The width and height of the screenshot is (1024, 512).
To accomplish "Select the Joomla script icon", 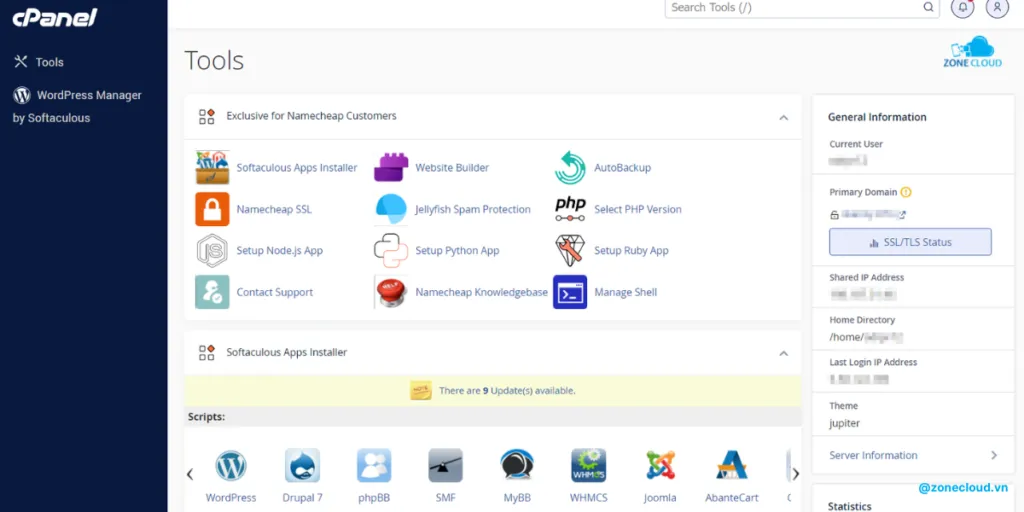I will 660,466.
